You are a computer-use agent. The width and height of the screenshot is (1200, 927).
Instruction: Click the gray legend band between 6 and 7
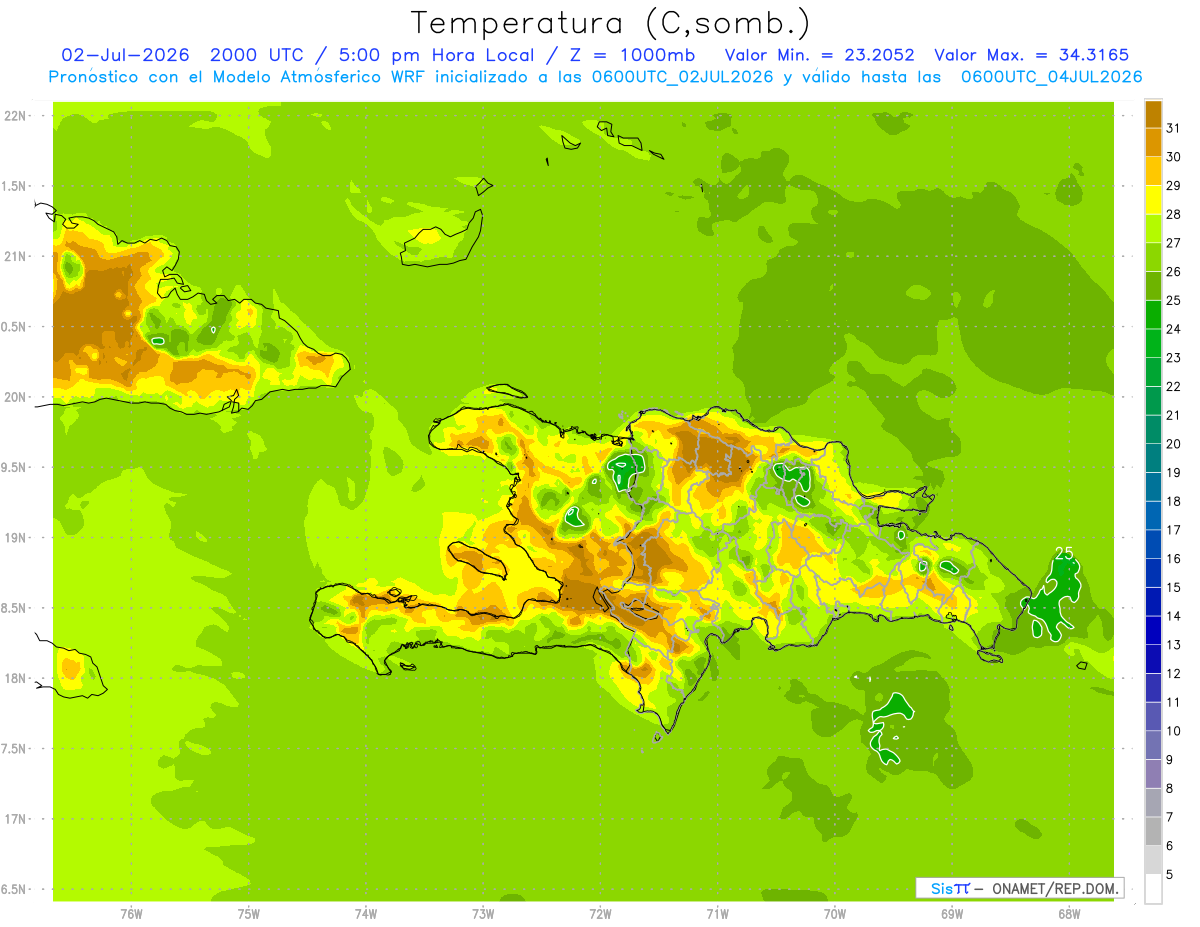pos(1153,831)
